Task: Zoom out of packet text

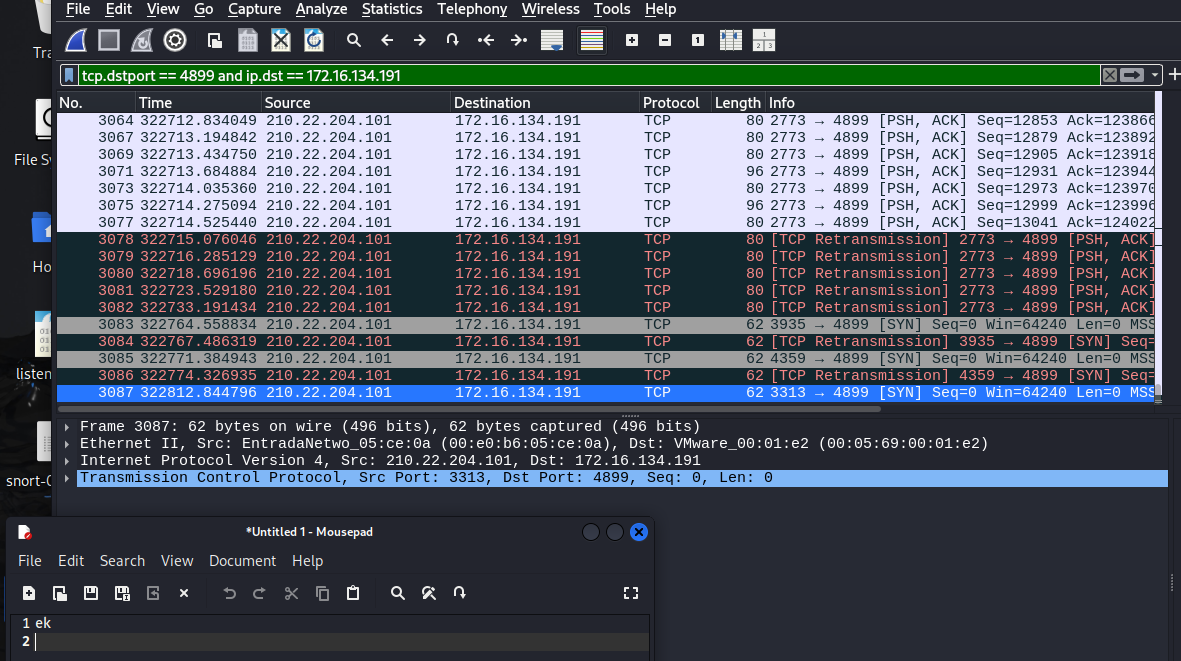Action: pyautogui.click(x=665, y=41)
